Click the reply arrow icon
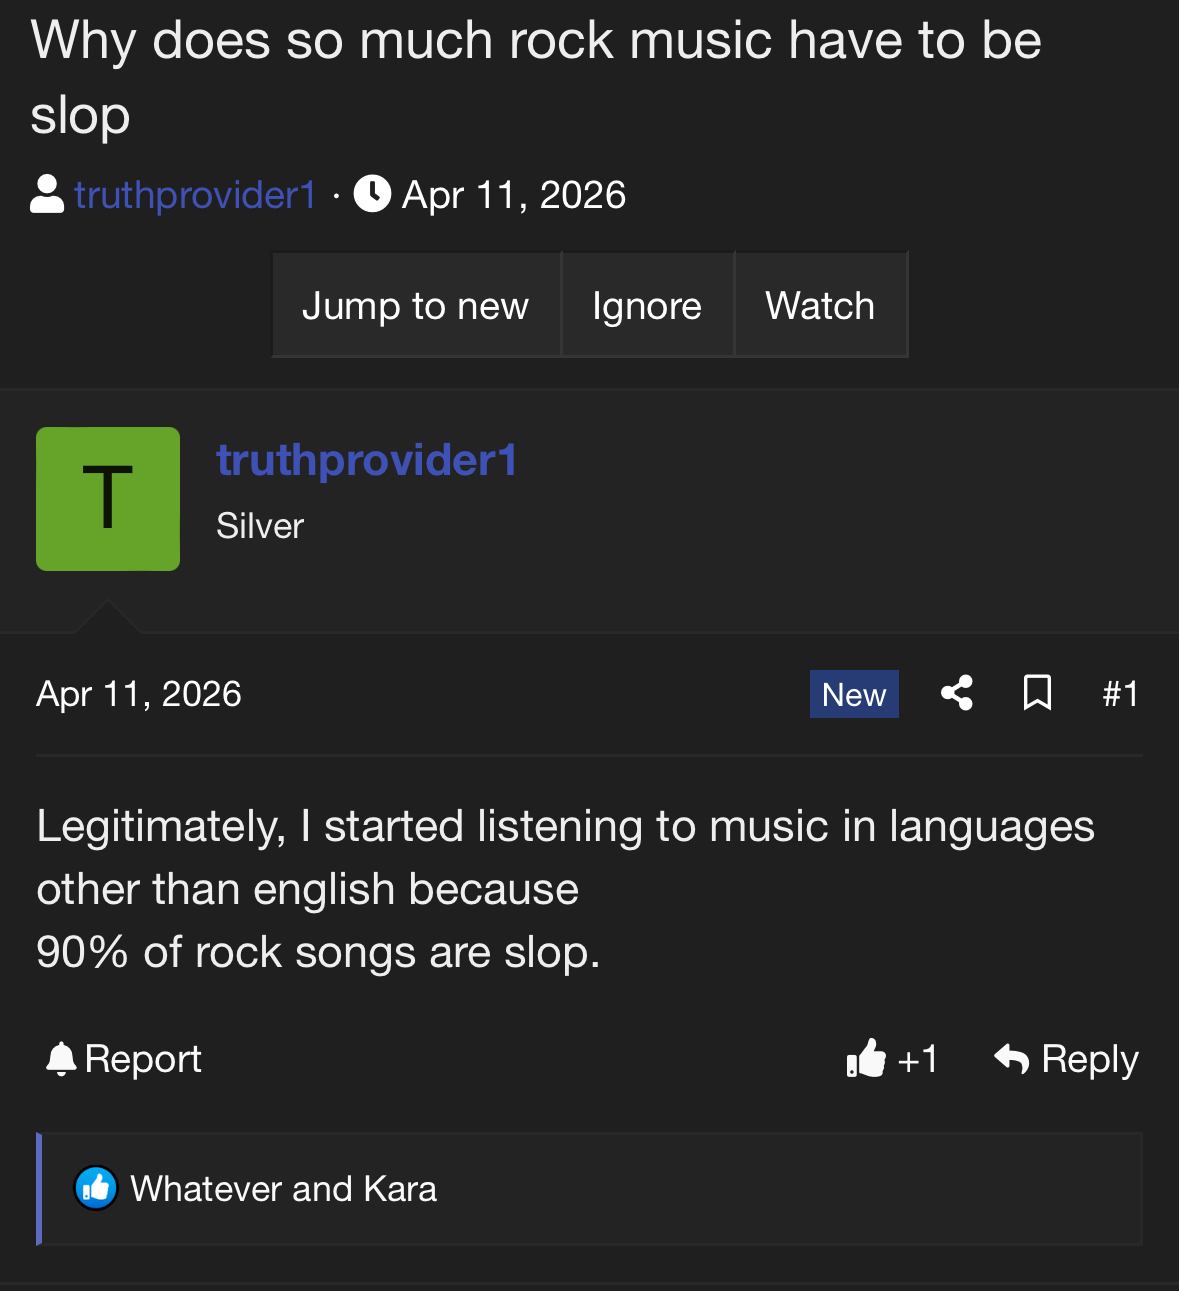The width and height of the screenshot is (1179, 1291). point(1012,1058)
